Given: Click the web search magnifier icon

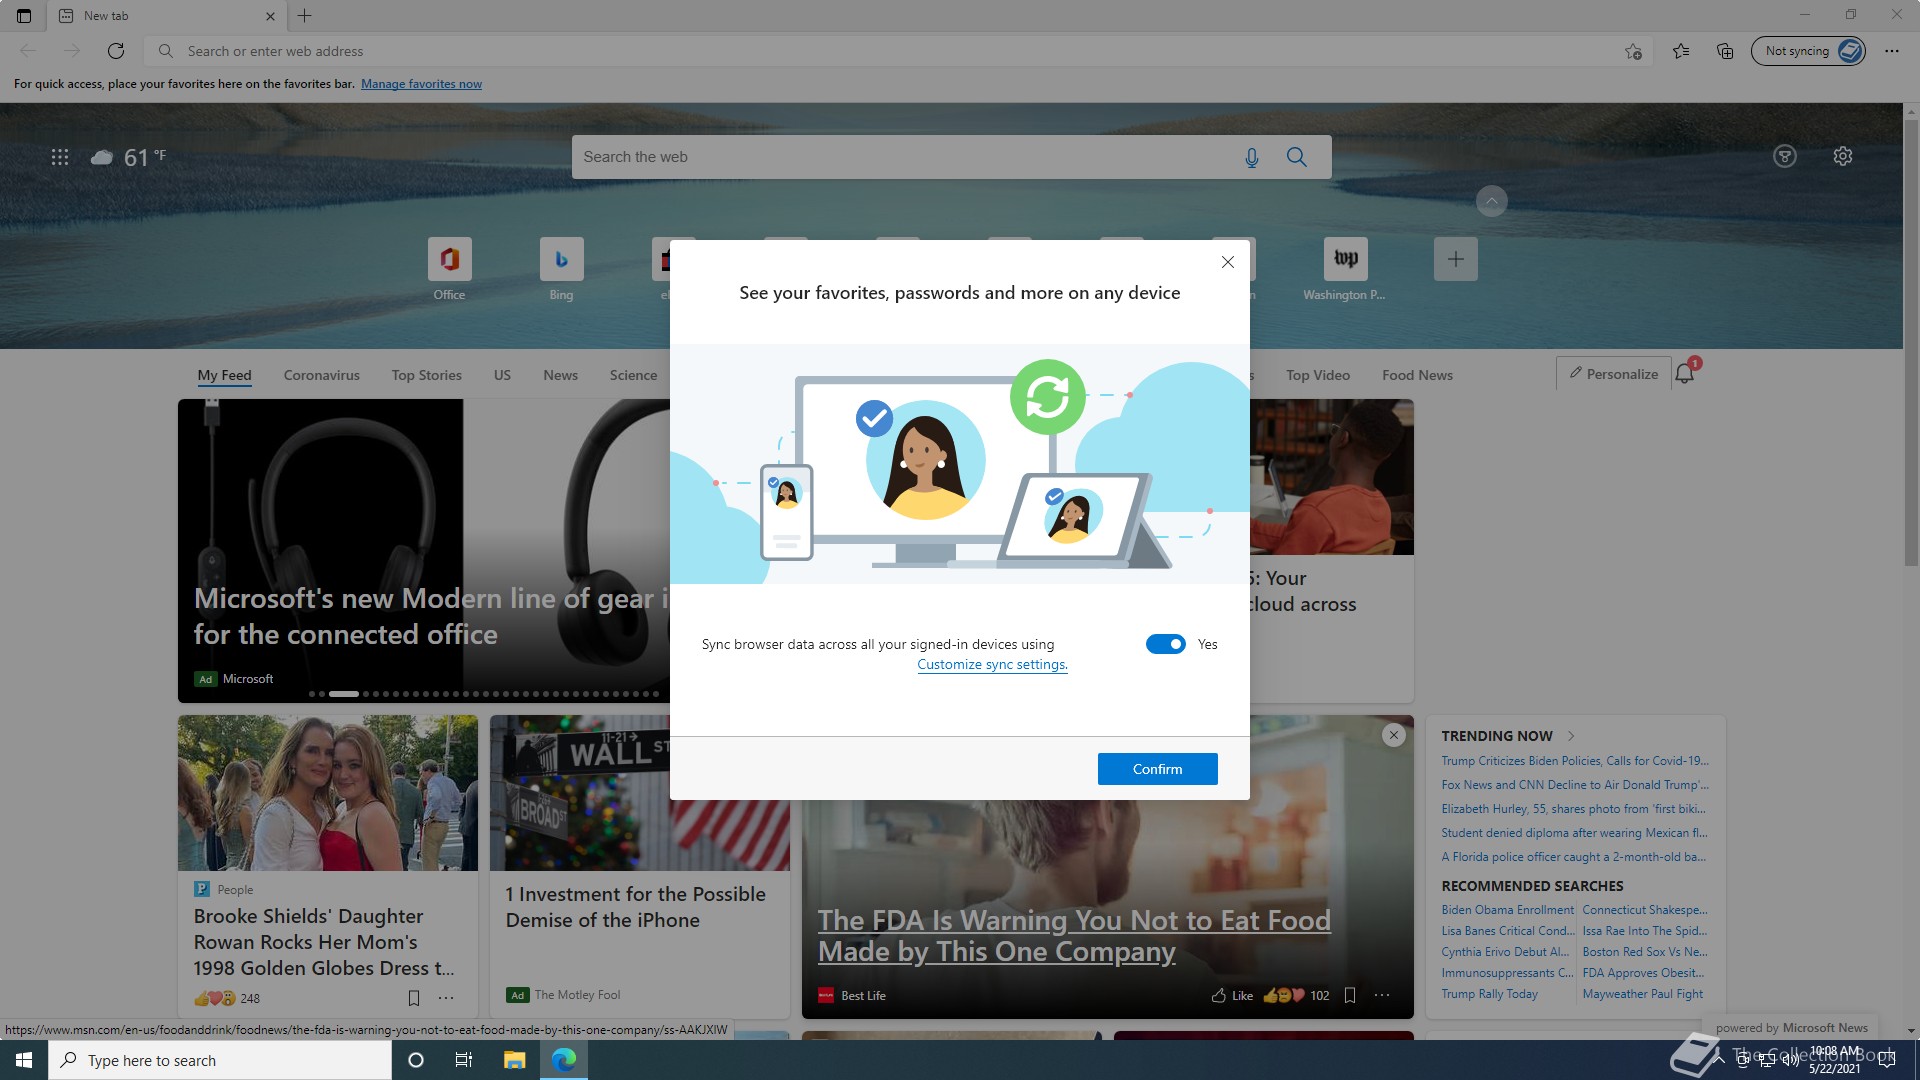Looking at the screenshot, I should point(1297,157).
